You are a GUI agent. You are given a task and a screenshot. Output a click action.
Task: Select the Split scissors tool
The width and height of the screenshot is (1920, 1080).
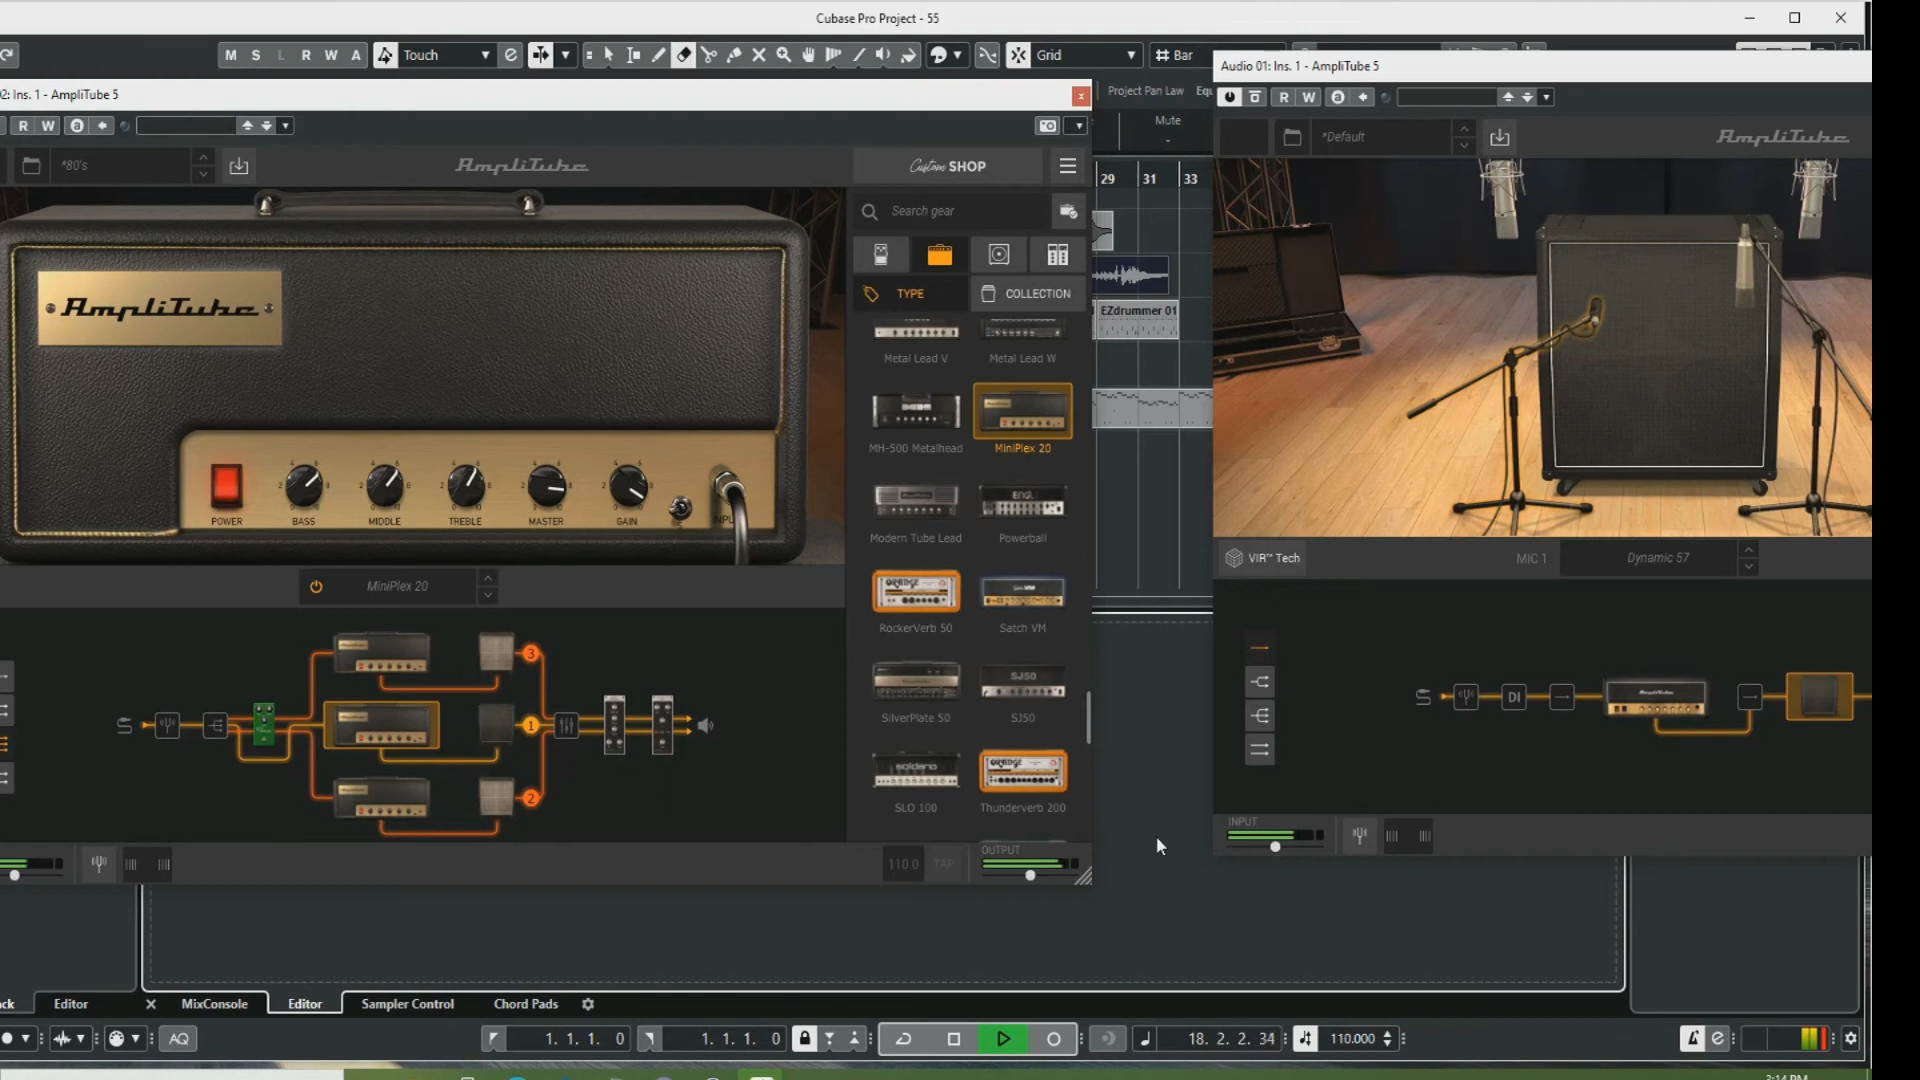pyautogui.click(x=709, y=55)
